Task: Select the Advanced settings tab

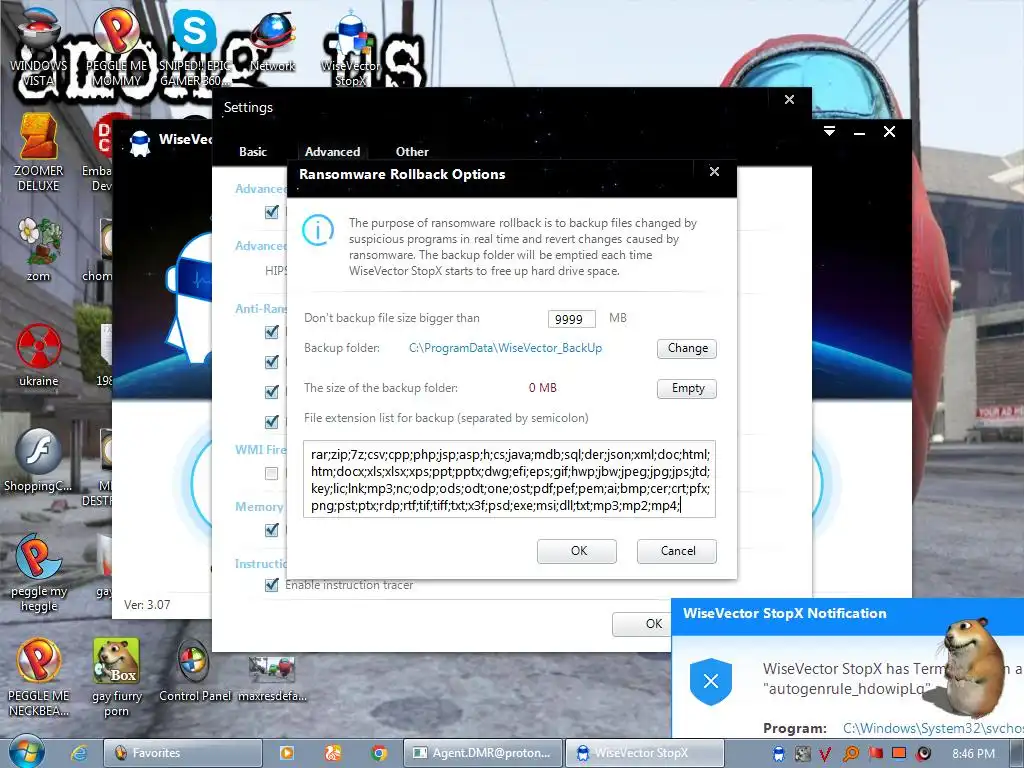Action: pyautogui.click(x=332, y=152)
